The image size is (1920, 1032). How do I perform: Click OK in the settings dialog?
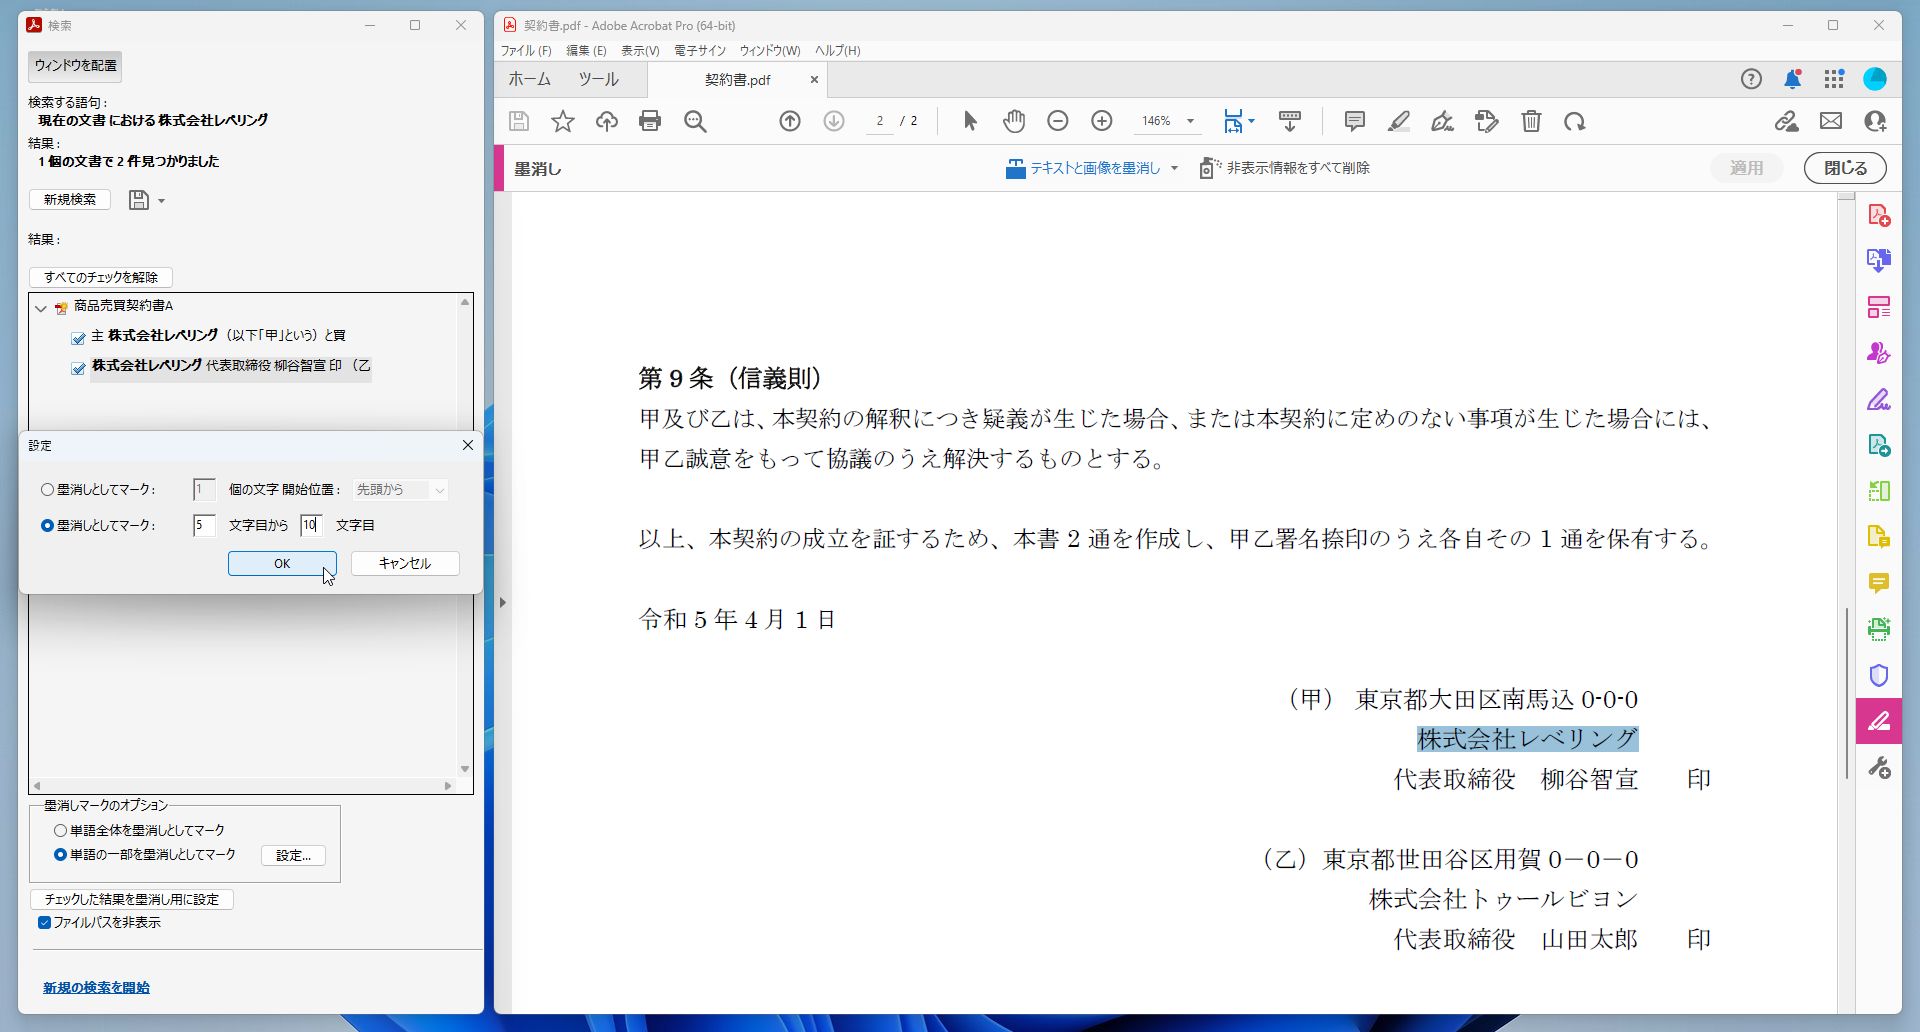click(282, 563)
